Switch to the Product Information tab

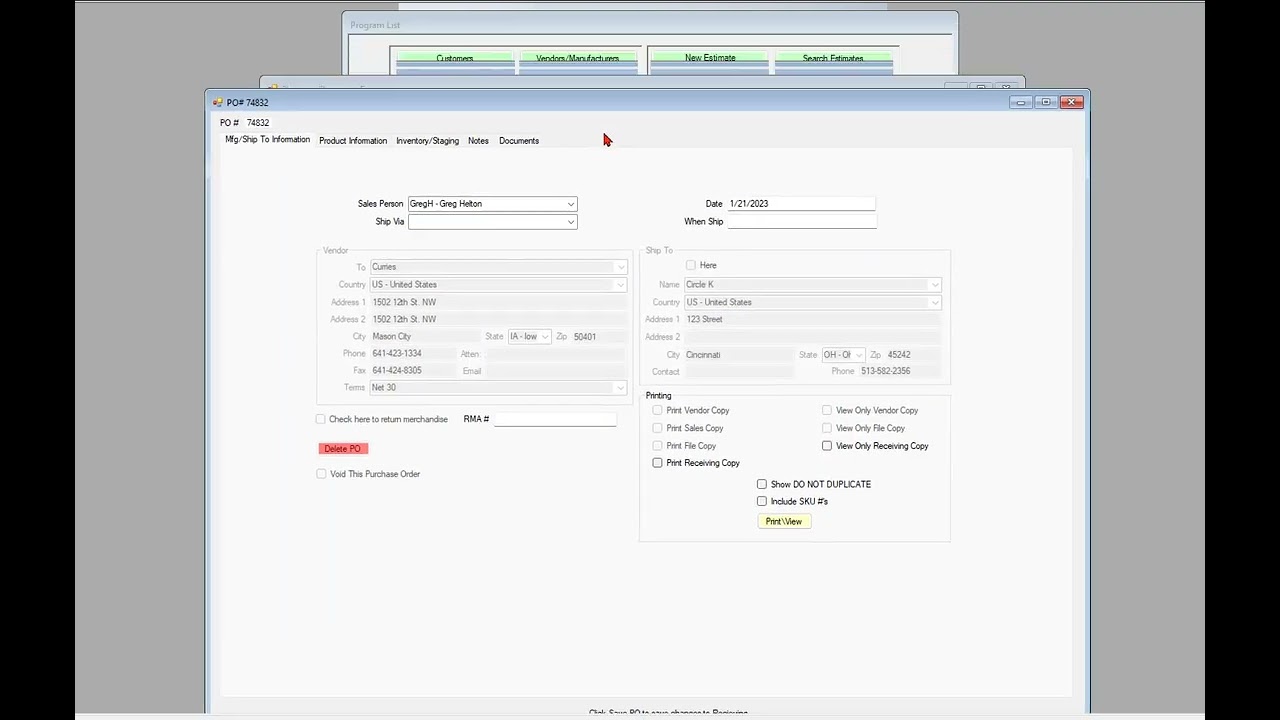(353, 141)
